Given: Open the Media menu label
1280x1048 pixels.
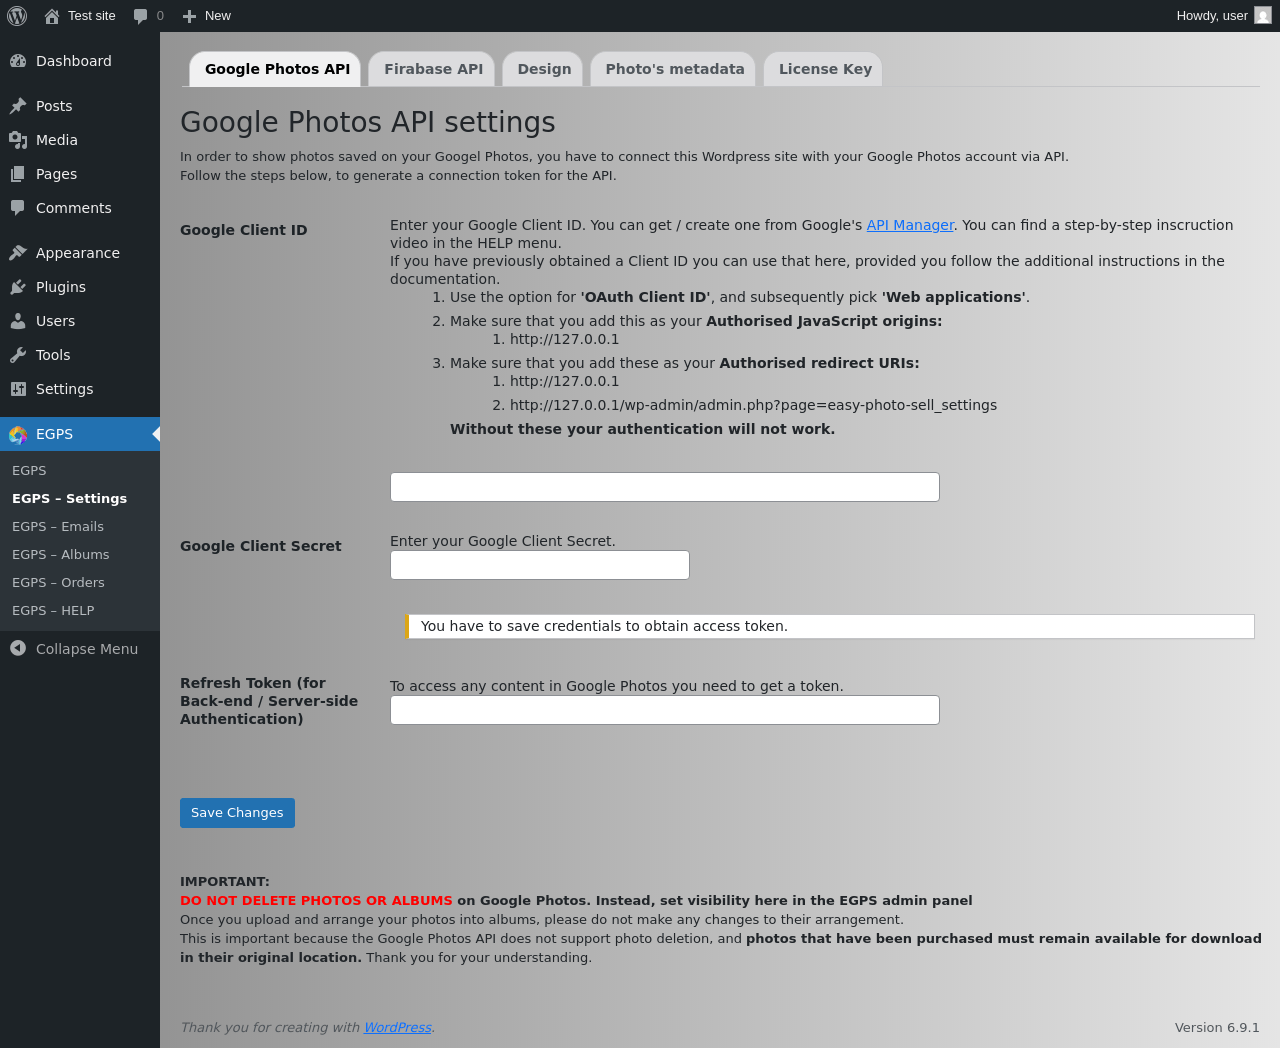Looking at the screenshot, I should pyautogui.click(x=57, y=140).
